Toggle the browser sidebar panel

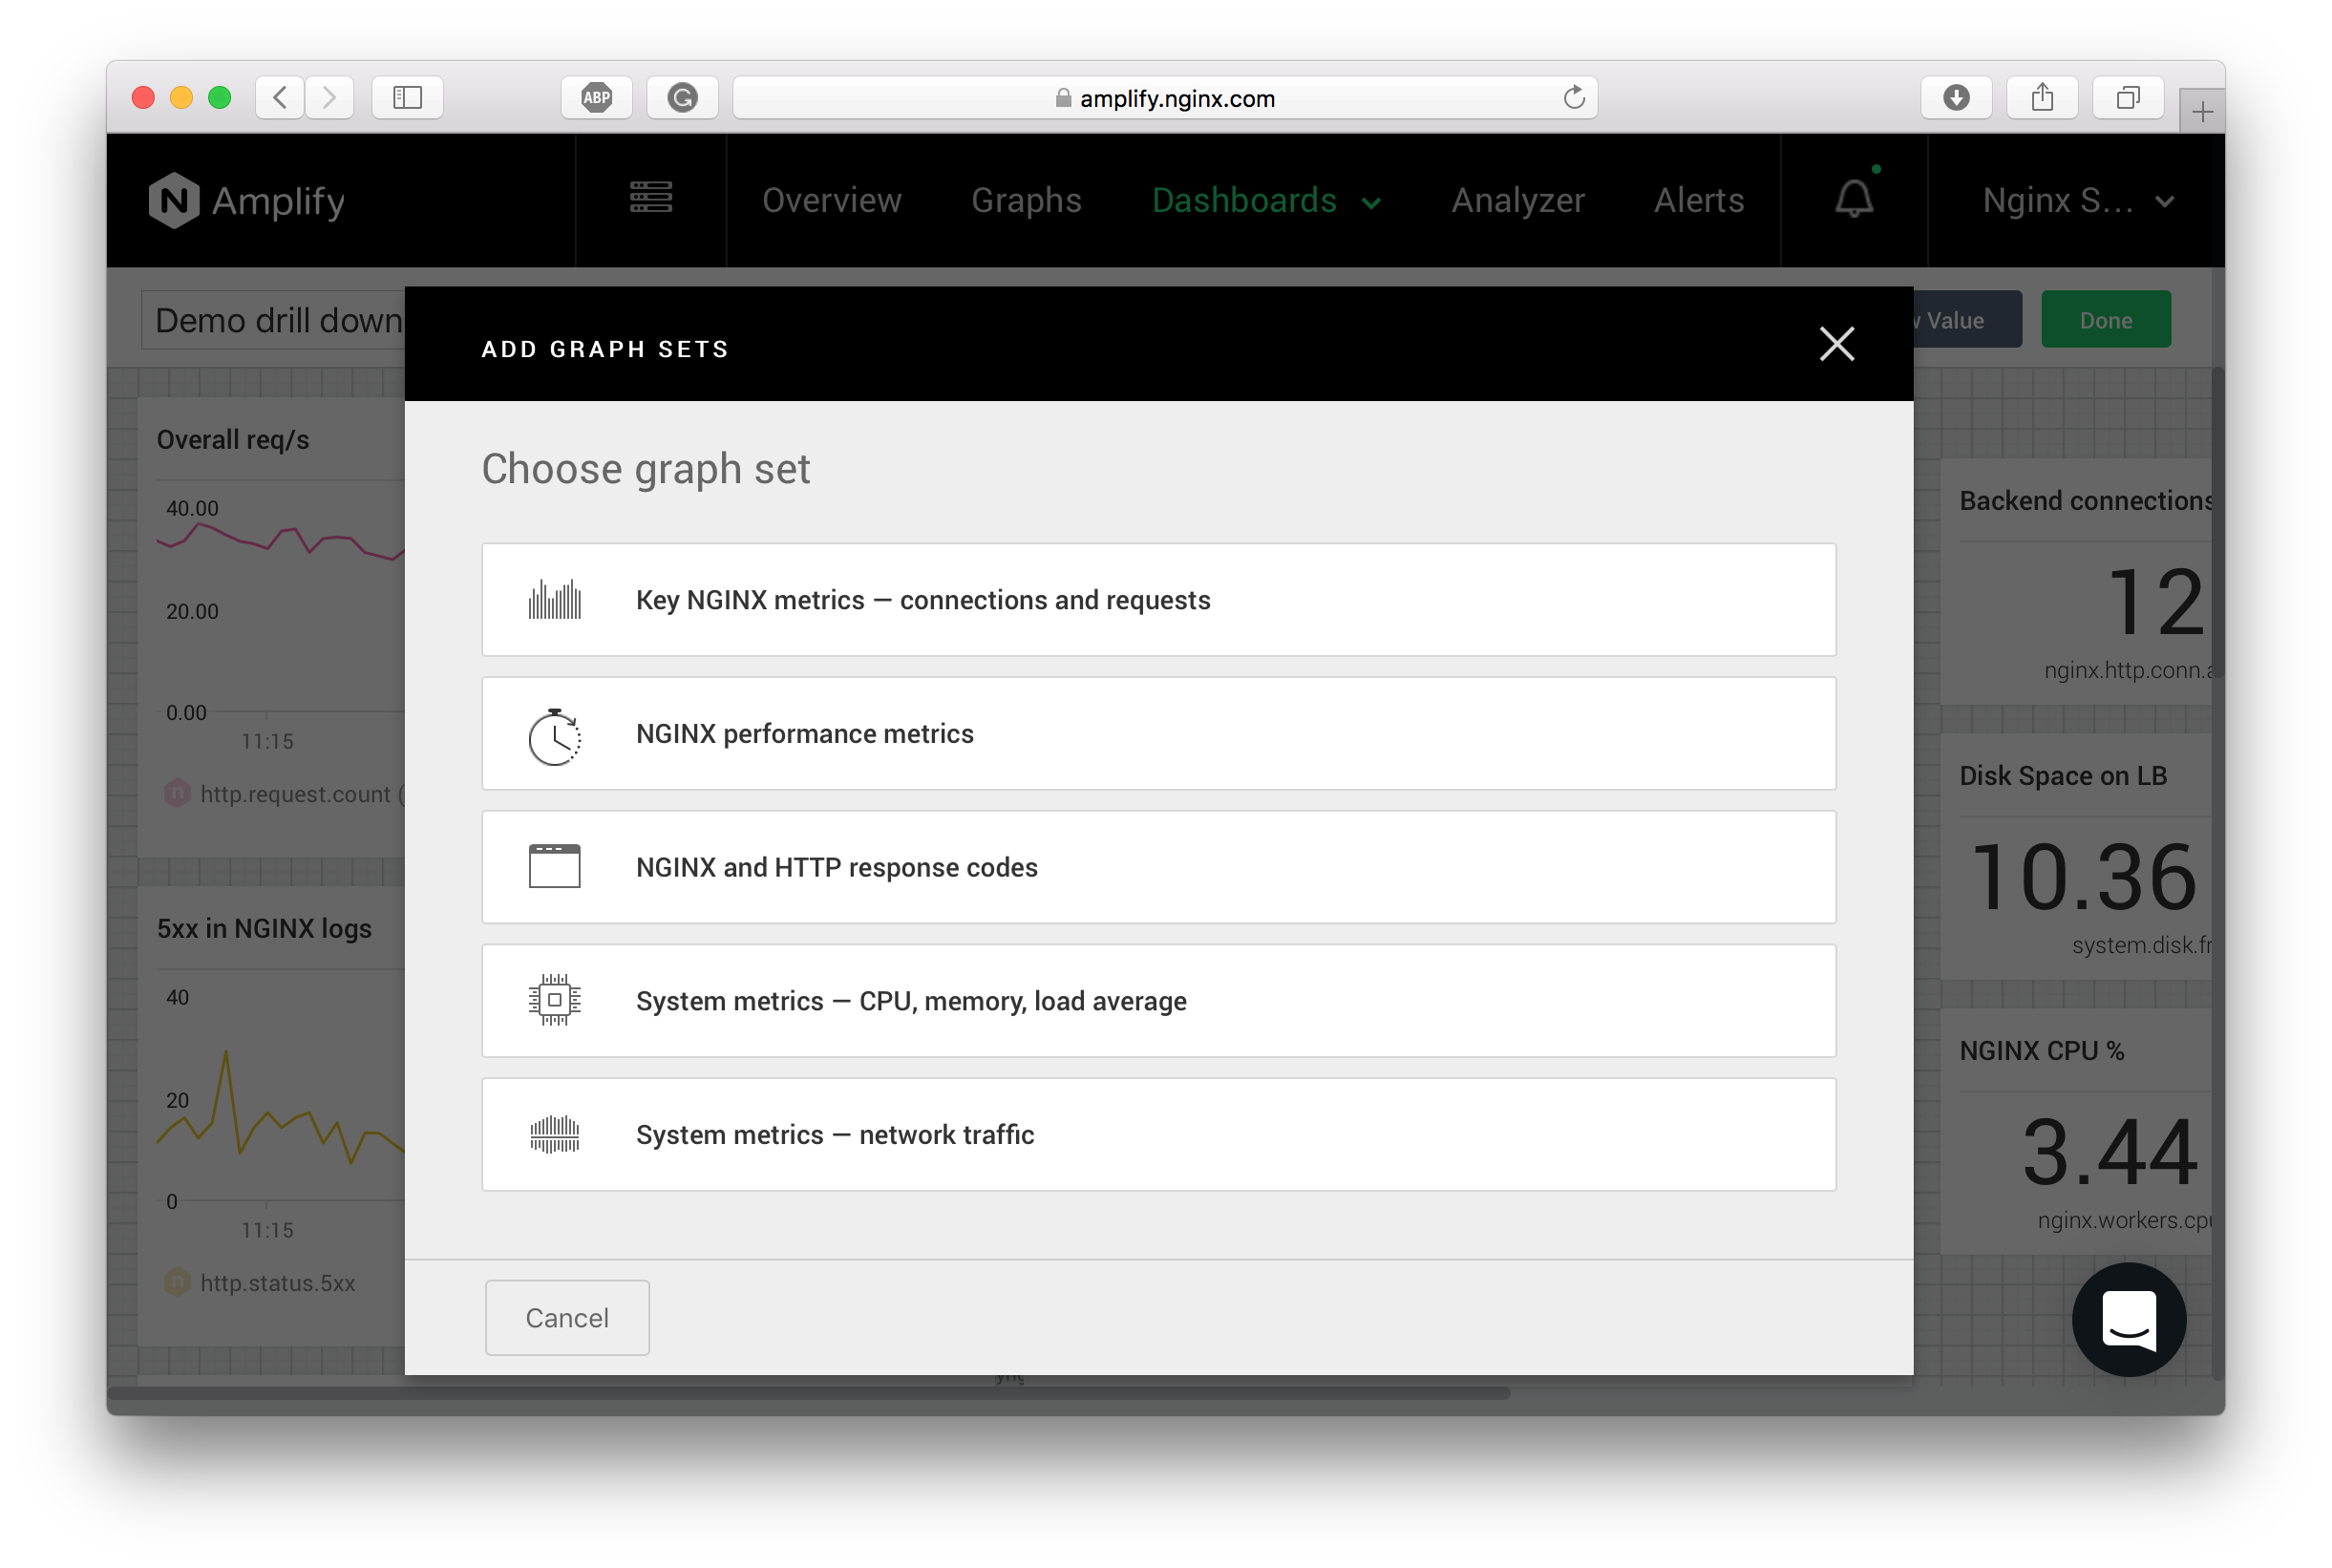(x=407, y=97)
